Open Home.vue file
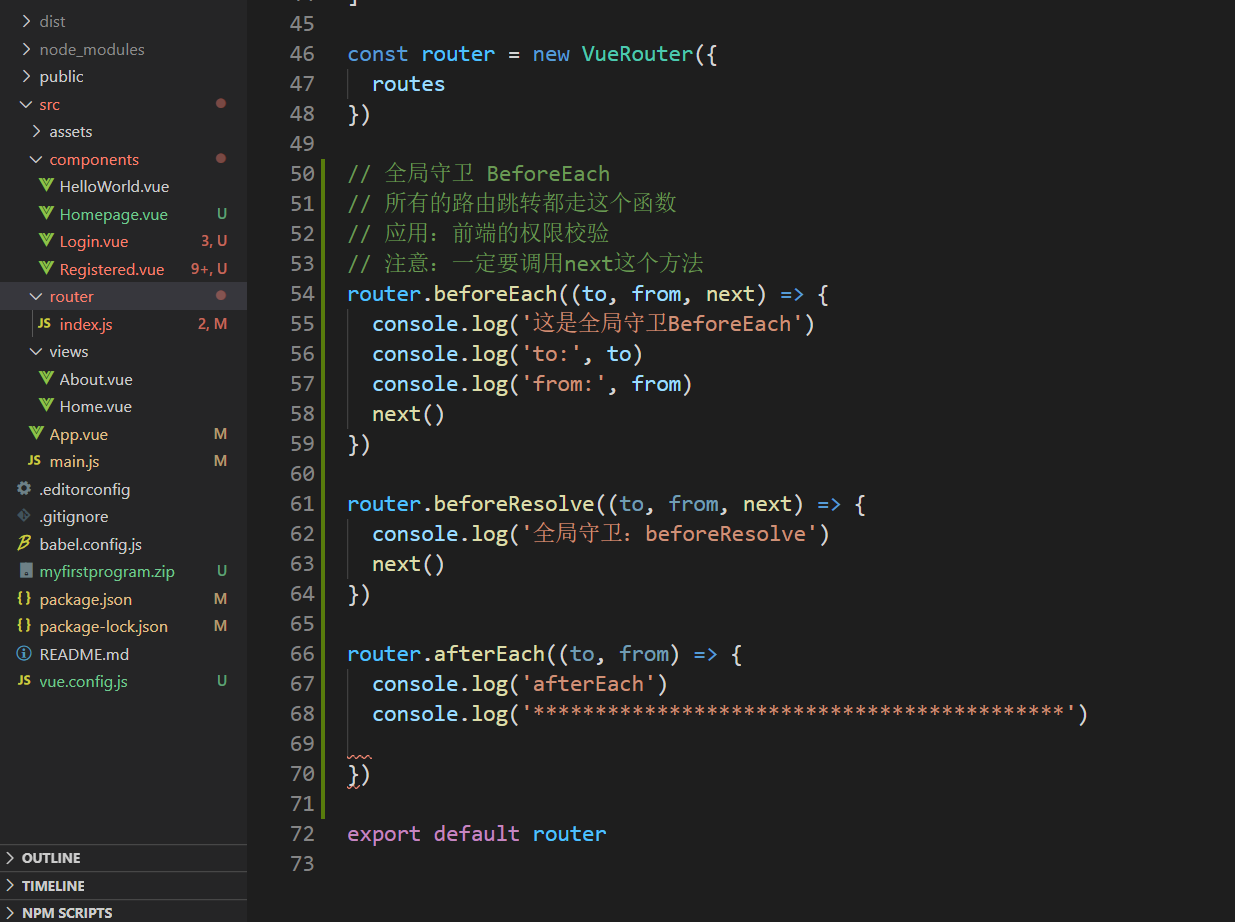Image resolution: width=1235 pixels, height=922 pixels. [95, 406]
